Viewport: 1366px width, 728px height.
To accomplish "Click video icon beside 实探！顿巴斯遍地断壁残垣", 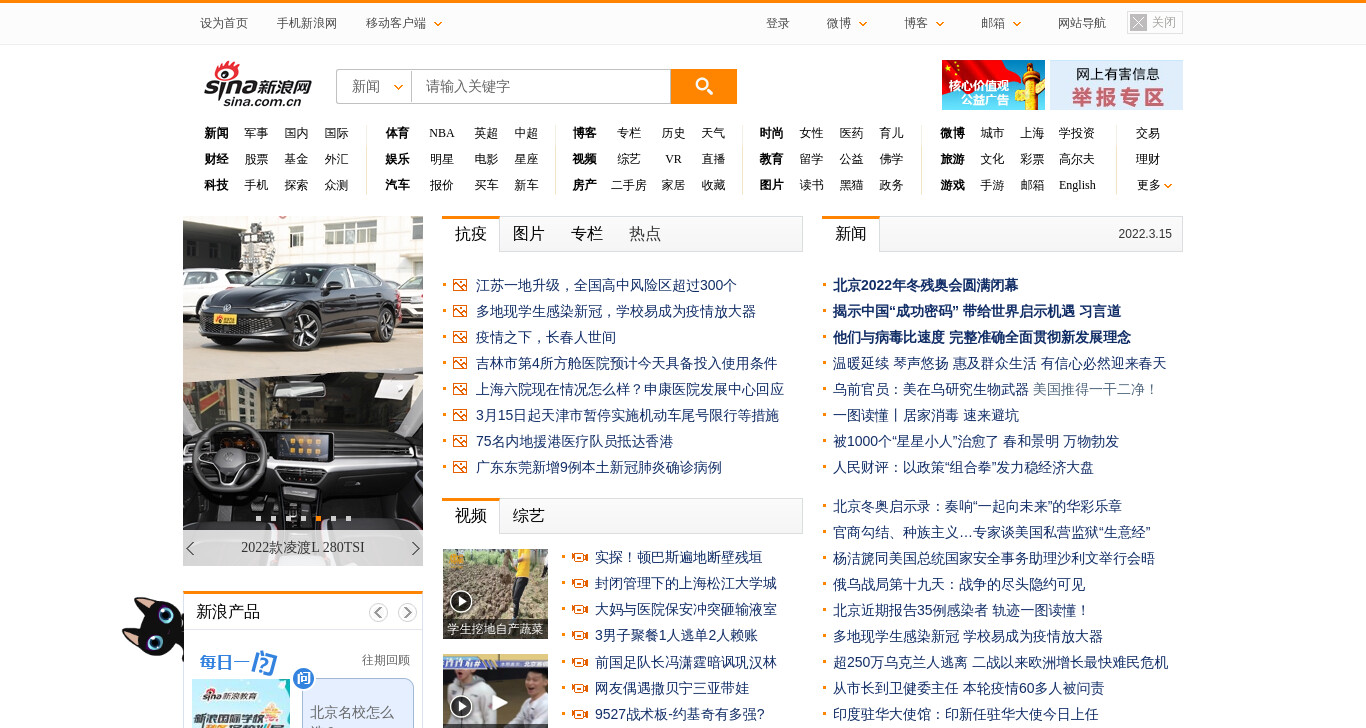I will [579, 558].
